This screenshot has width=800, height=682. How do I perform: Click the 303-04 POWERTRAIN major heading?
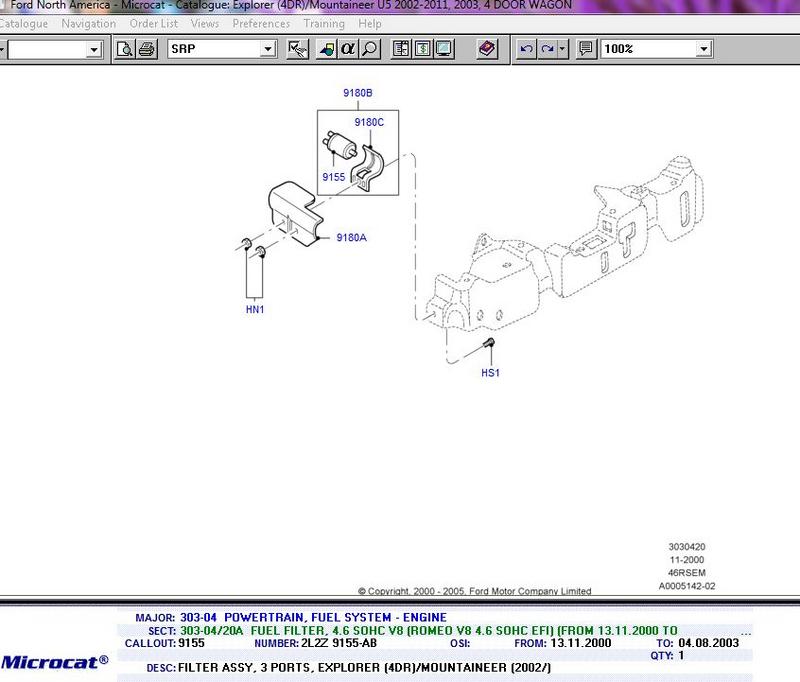[x=313, y=618]
